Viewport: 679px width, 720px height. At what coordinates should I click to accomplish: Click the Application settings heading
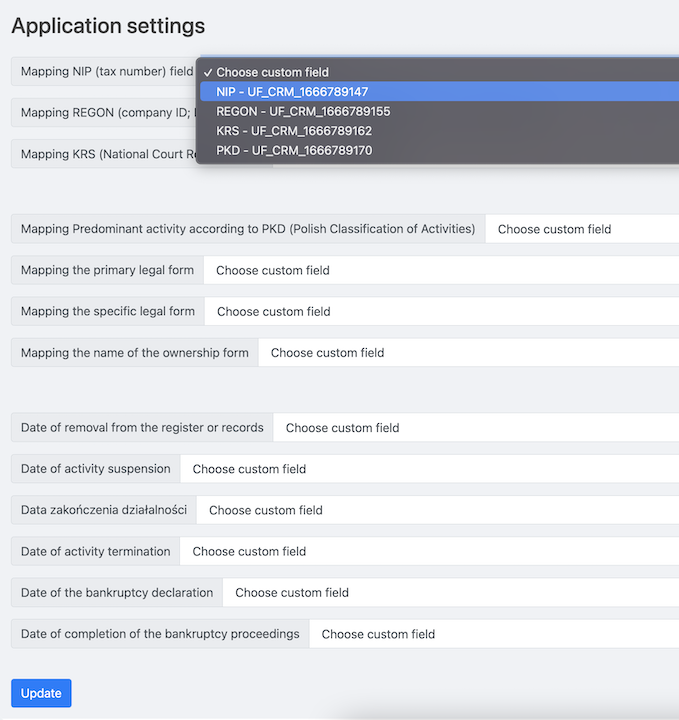pyautogui.click(x=108, y=26)
